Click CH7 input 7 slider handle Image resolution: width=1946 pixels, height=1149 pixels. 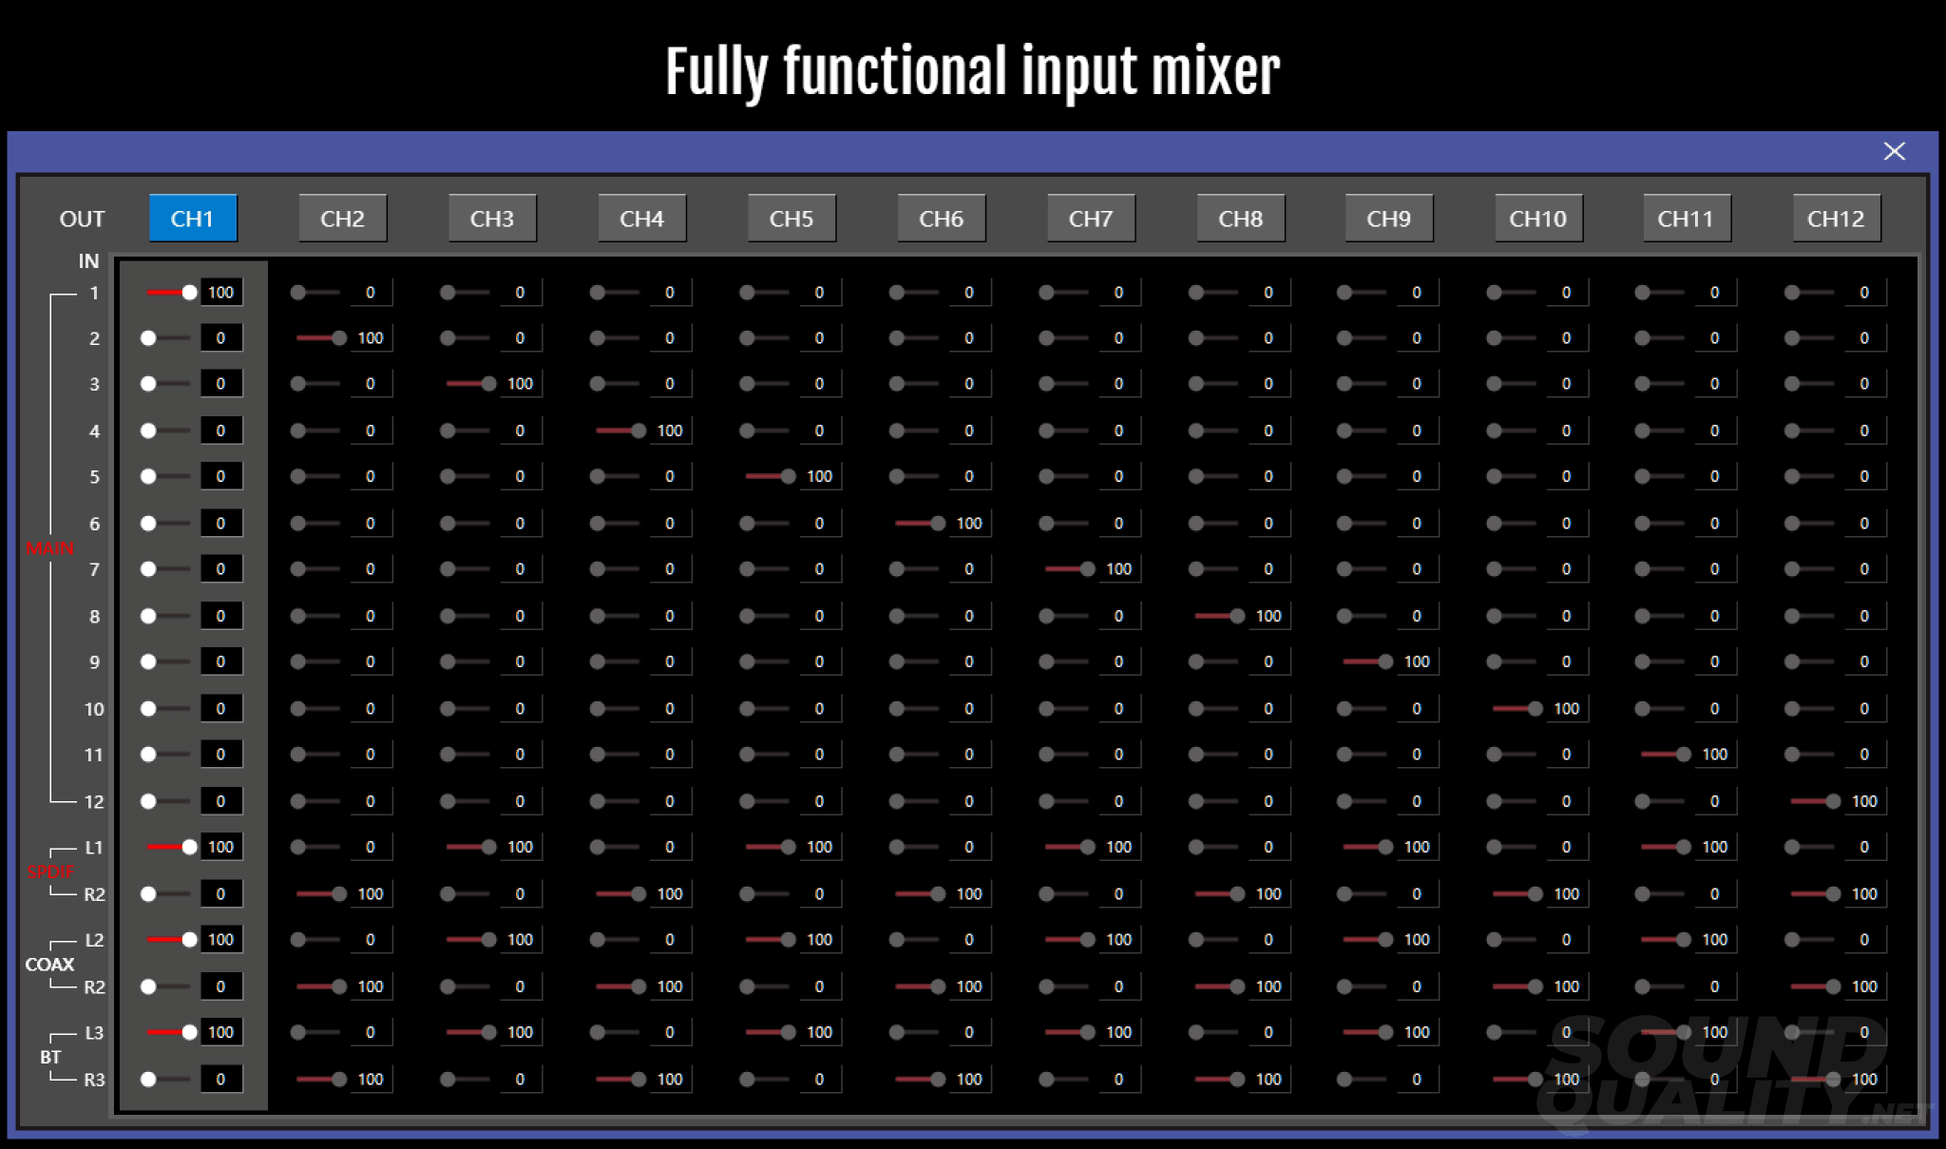point(1087,569)
